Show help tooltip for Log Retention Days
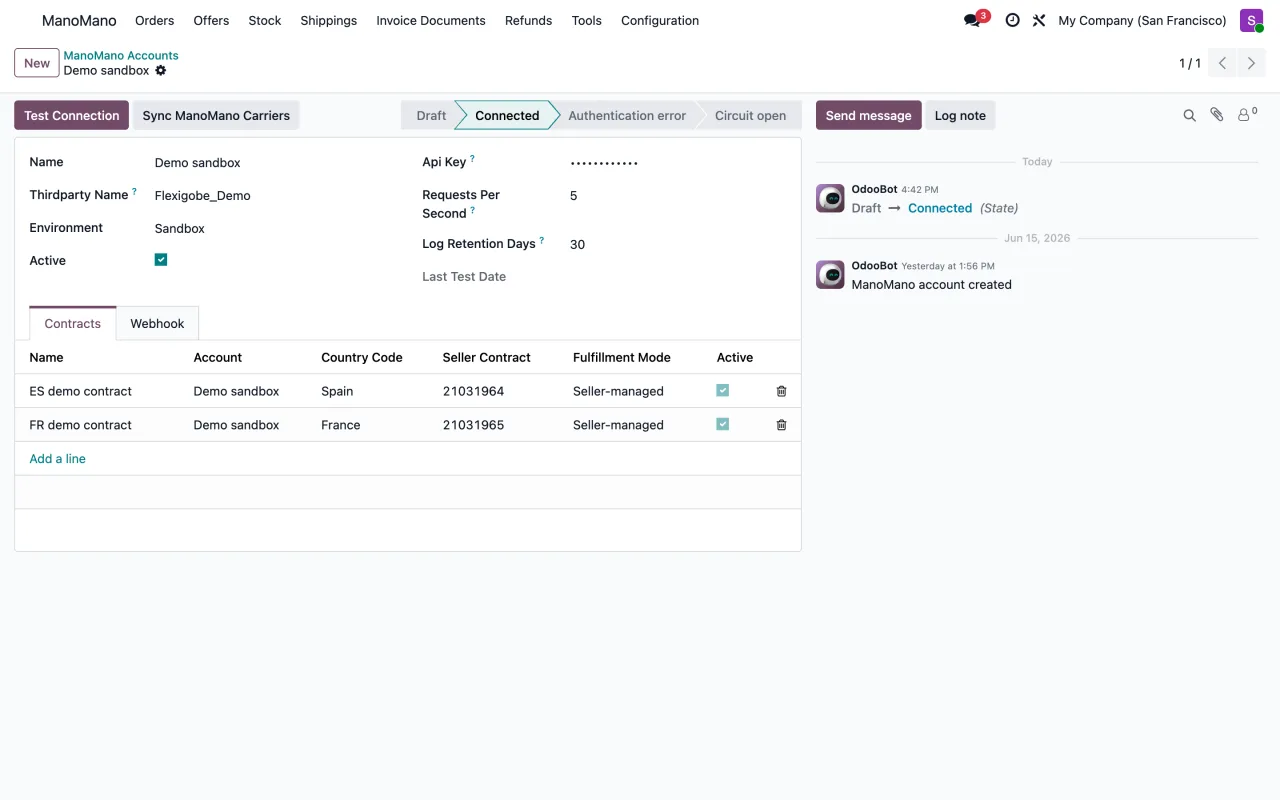The height and width of the screenshot is (800, 1280). 542,240
